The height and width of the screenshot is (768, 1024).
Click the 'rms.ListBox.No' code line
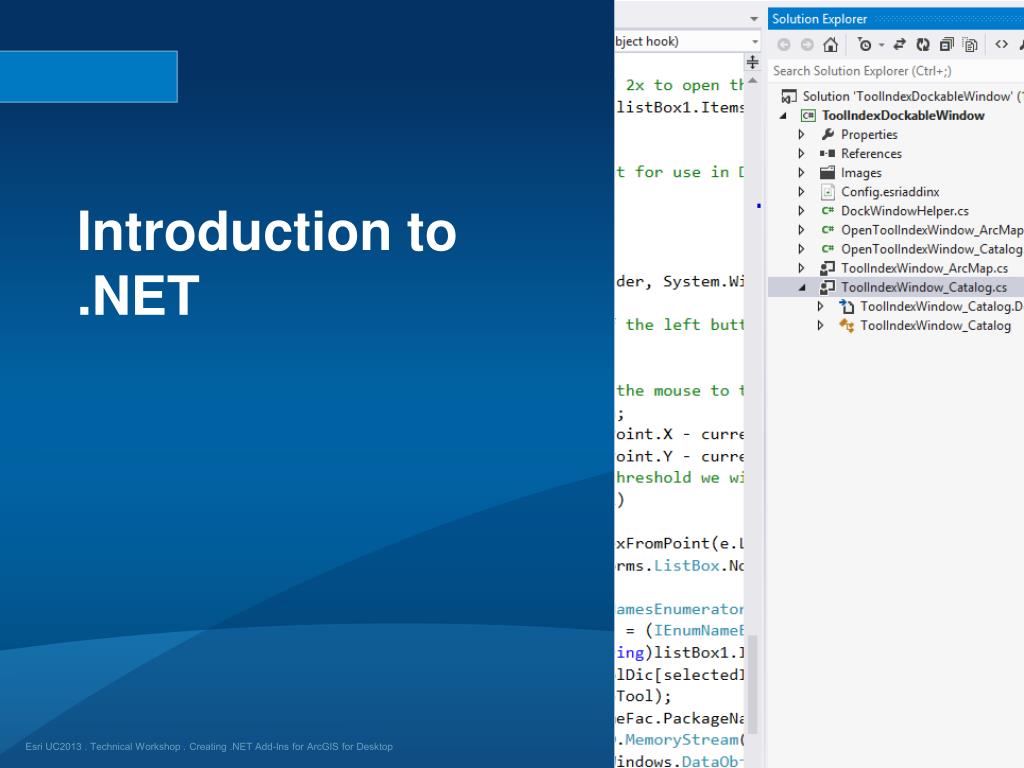click(x=679, y=566)
